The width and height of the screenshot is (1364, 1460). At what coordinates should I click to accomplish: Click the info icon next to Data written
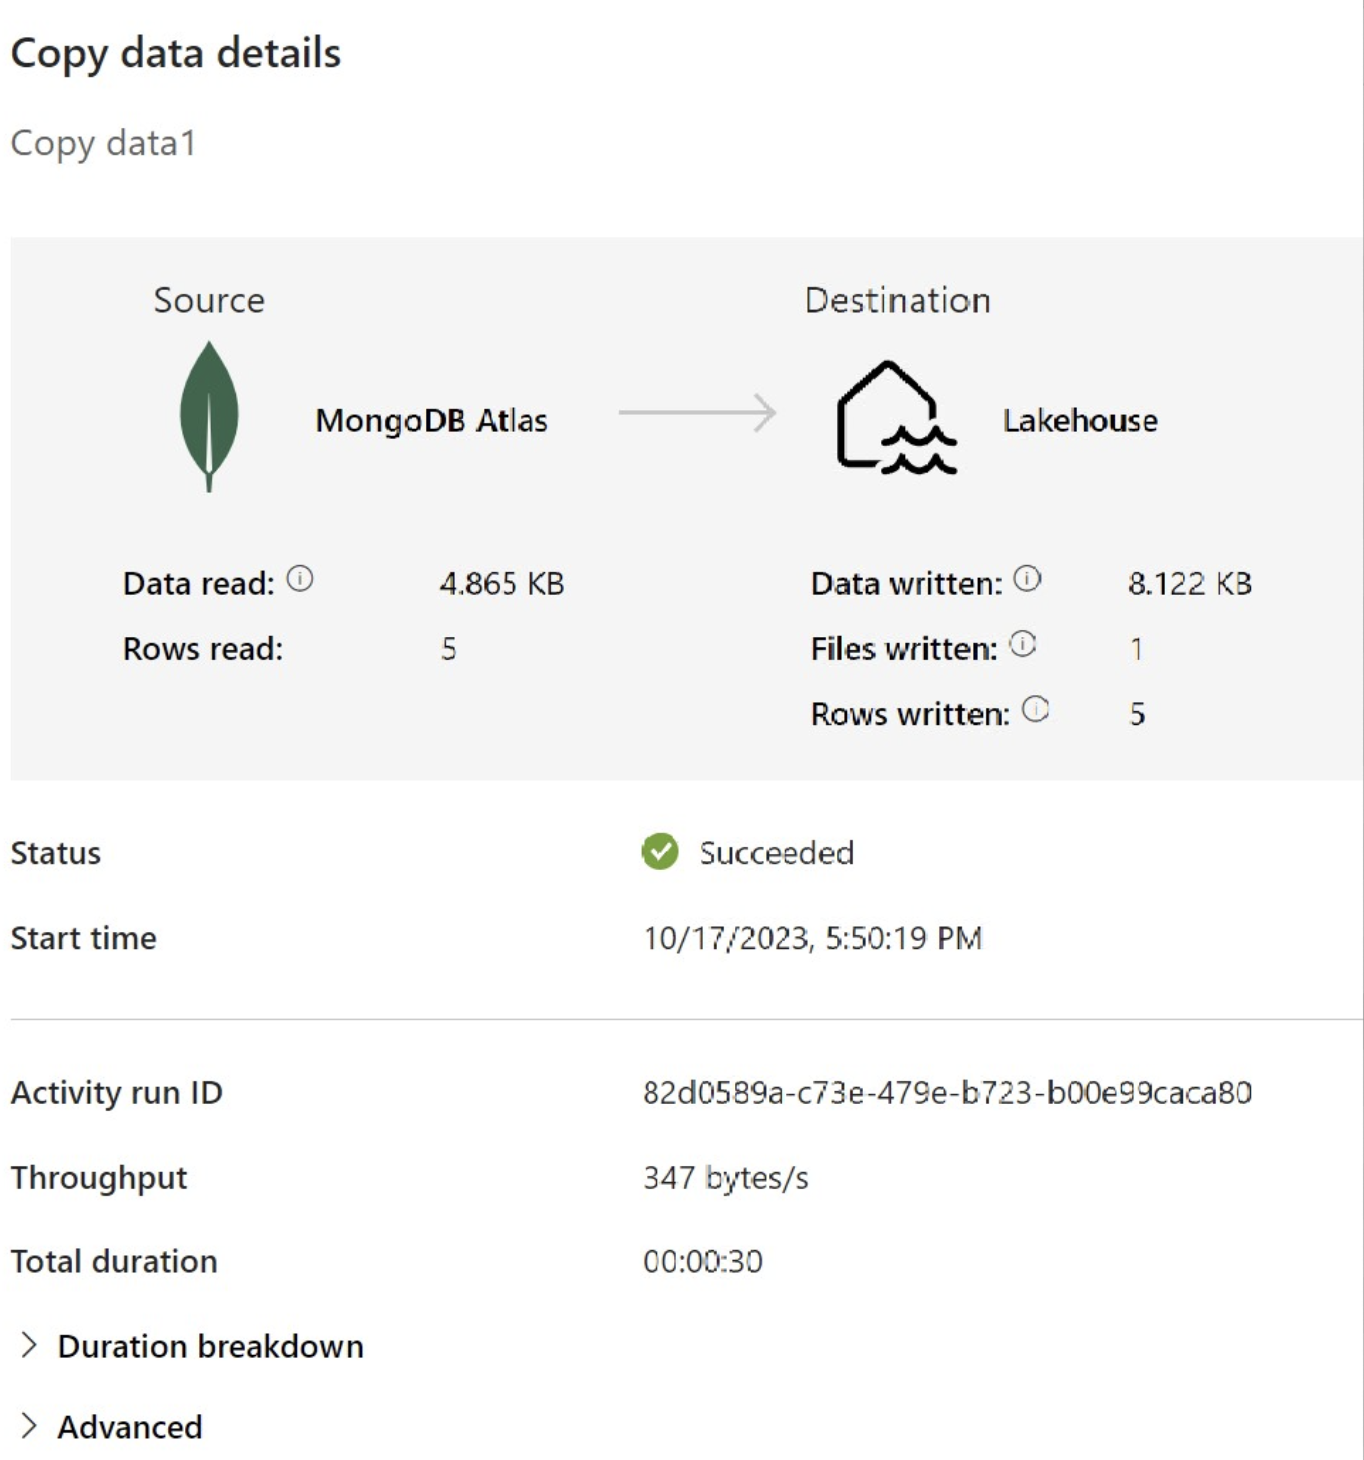tap(1025, 577)
